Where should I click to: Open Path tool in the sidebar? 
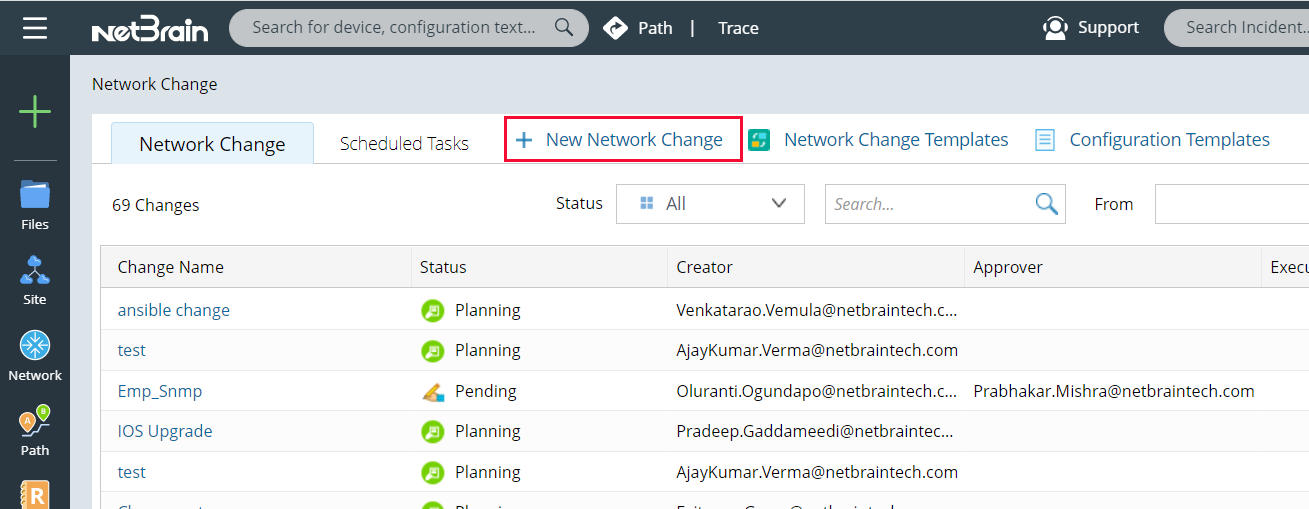[35, 430]
